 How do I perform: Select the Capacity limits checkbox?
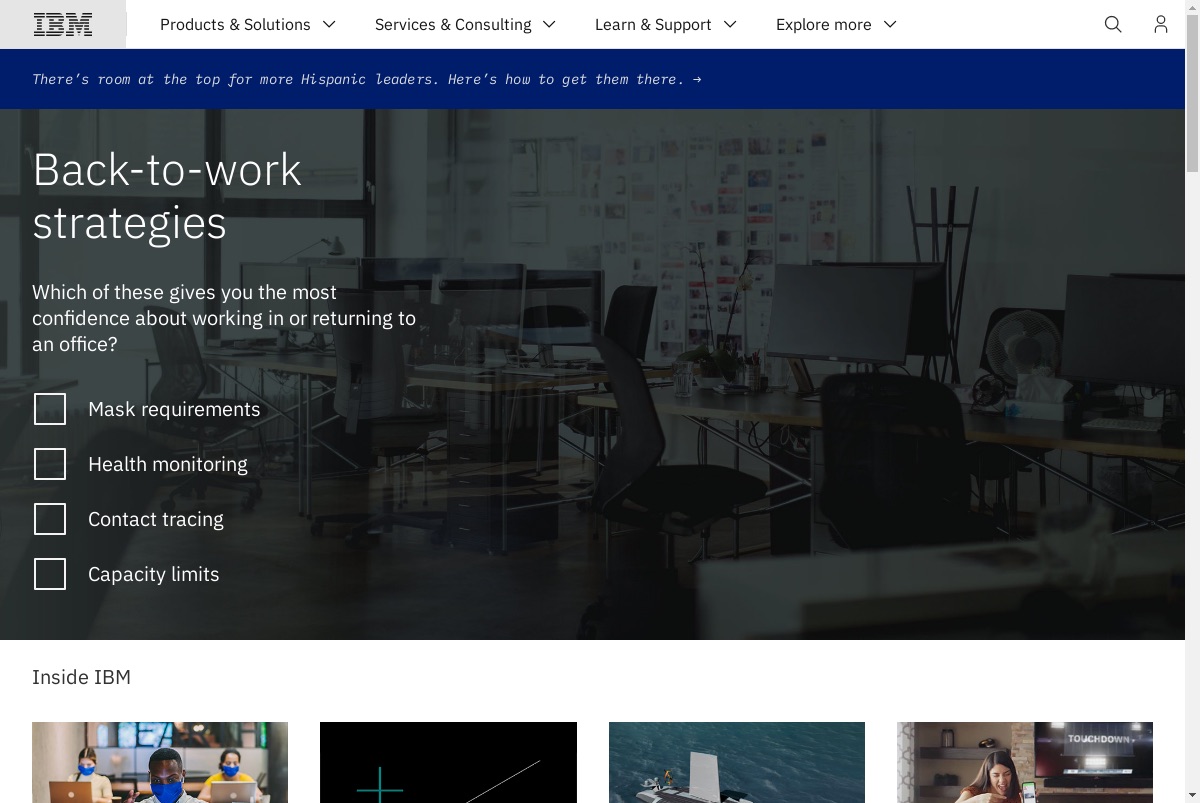50,574
